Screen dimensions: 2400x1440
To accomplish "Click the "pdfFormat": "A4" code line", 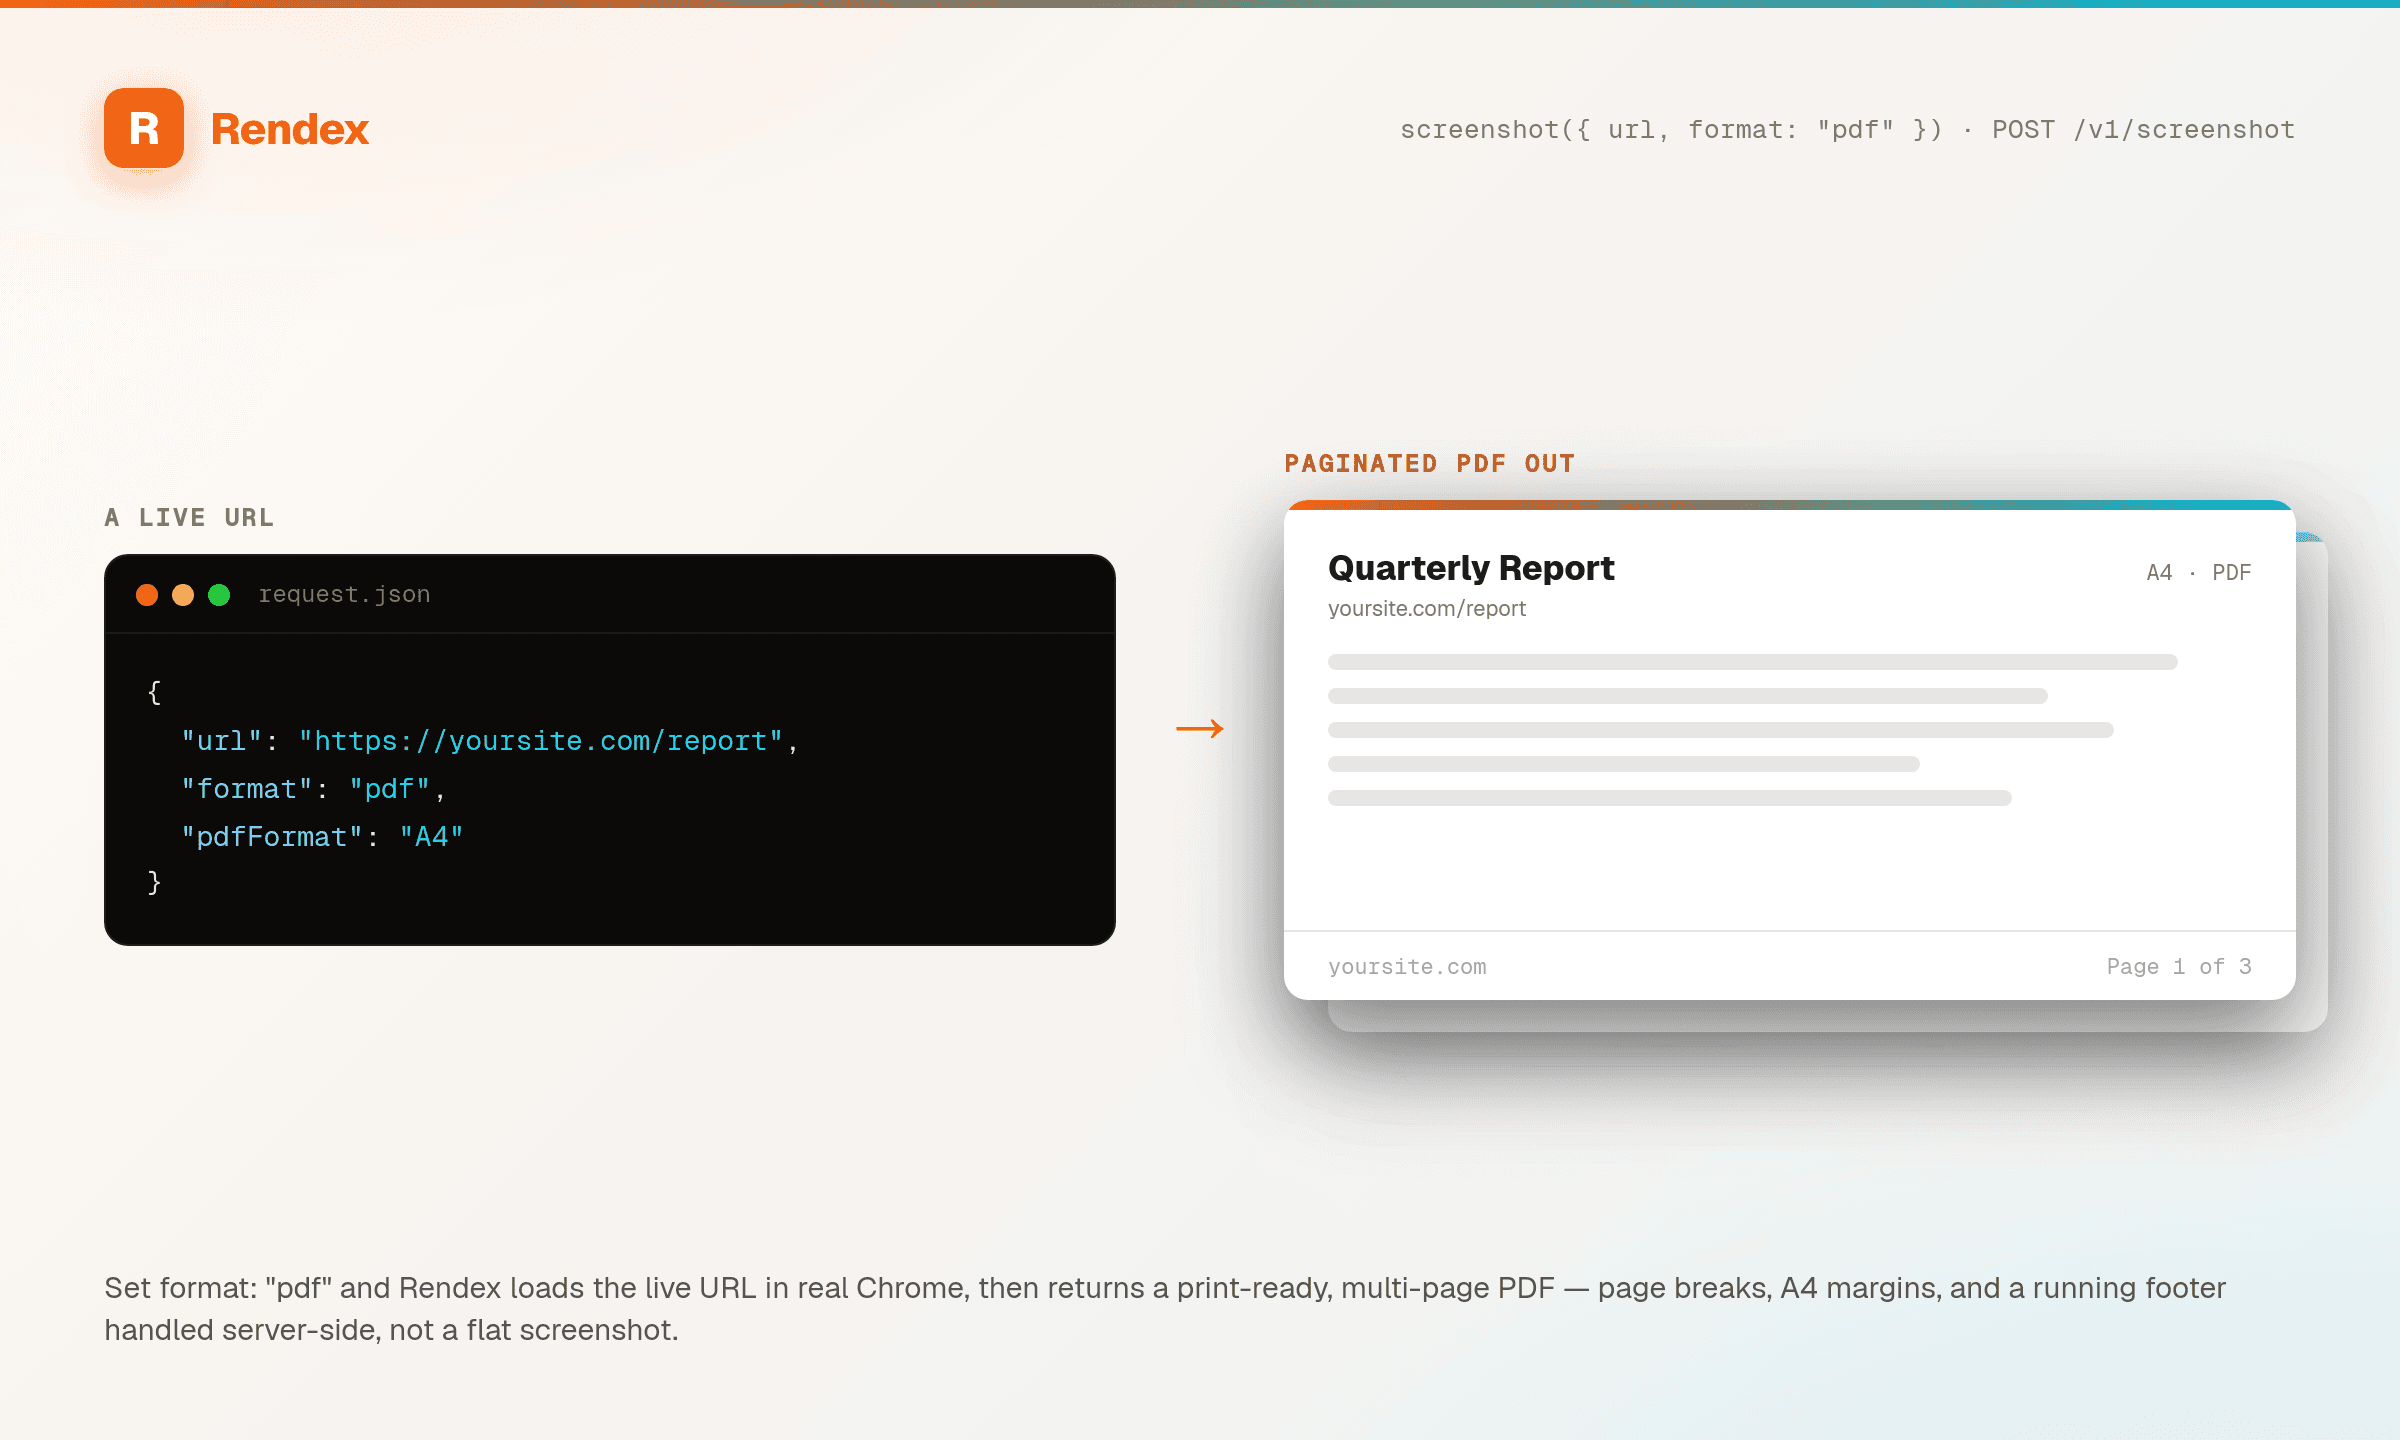I will coord(322,837).
